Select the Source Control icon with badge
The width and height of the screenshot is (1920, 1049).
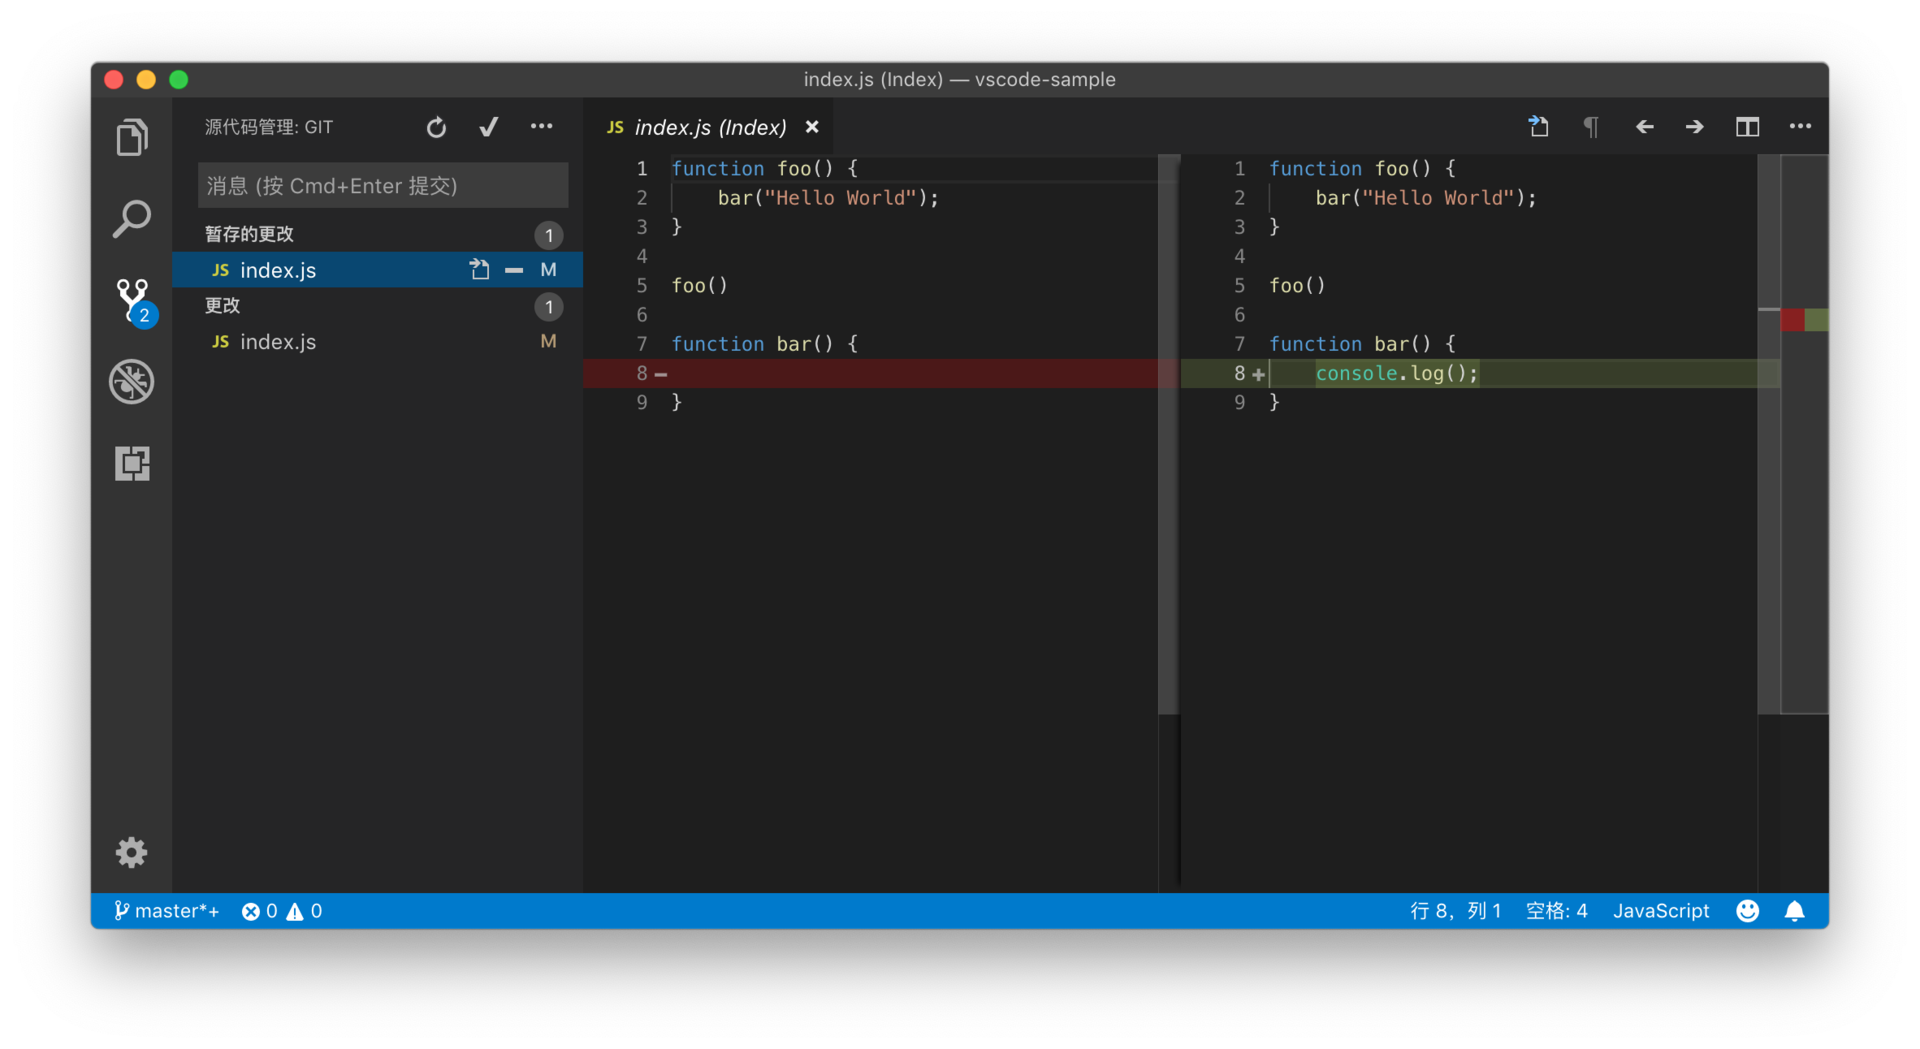(x=134, y=301)
